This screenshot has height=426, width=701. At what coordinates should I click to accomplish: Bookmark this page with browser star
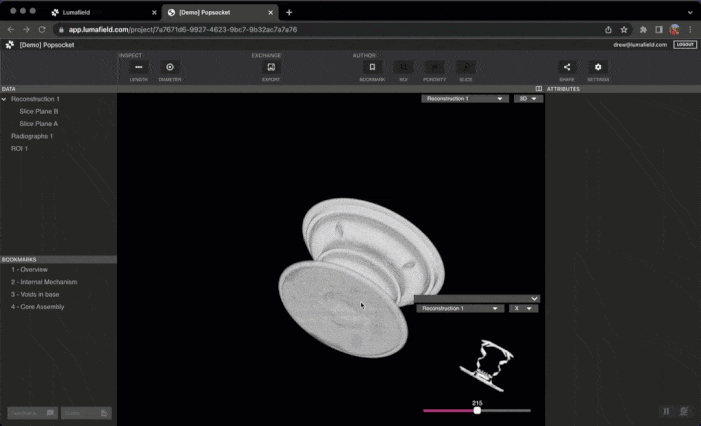pyautogui.click(x=624, y=30)
